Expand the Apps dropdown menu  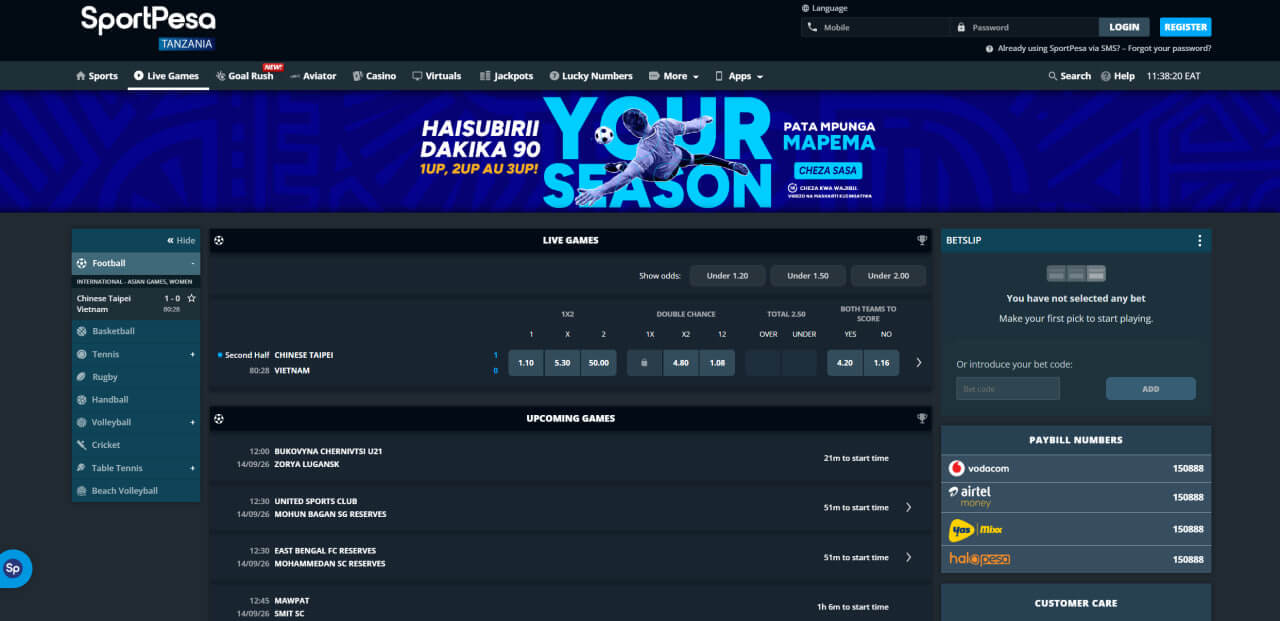point(738,76)
